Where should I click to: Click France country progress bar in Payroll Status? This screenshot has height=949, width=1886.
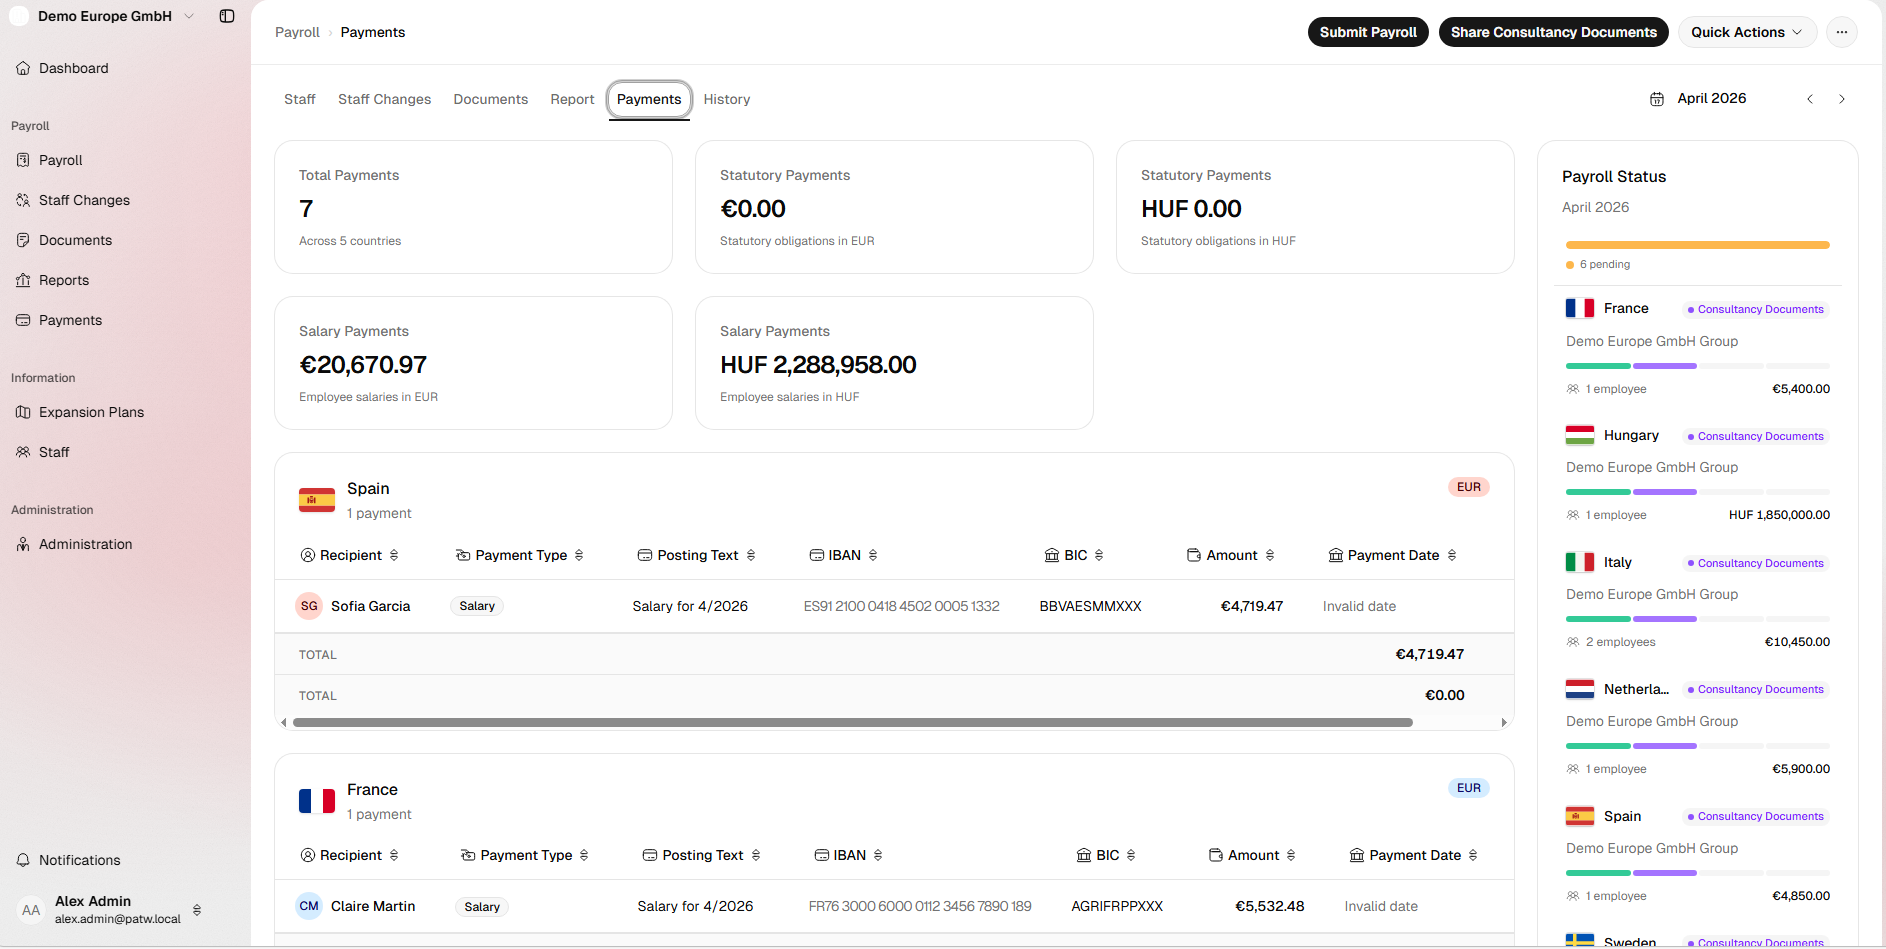click(1698, 366)
